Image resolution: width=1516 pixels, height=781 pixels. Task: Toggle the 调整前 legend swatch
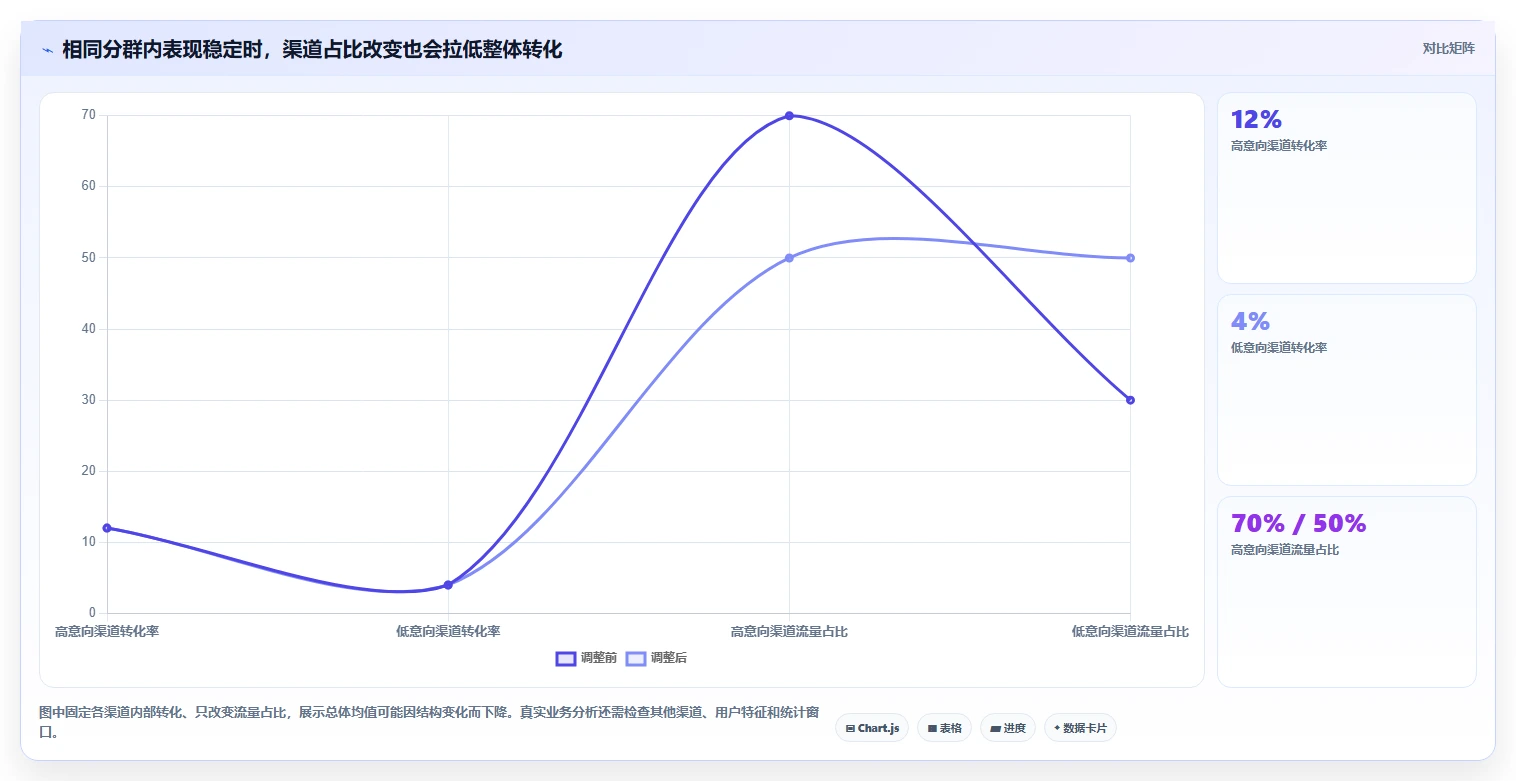tap(566, 658)
